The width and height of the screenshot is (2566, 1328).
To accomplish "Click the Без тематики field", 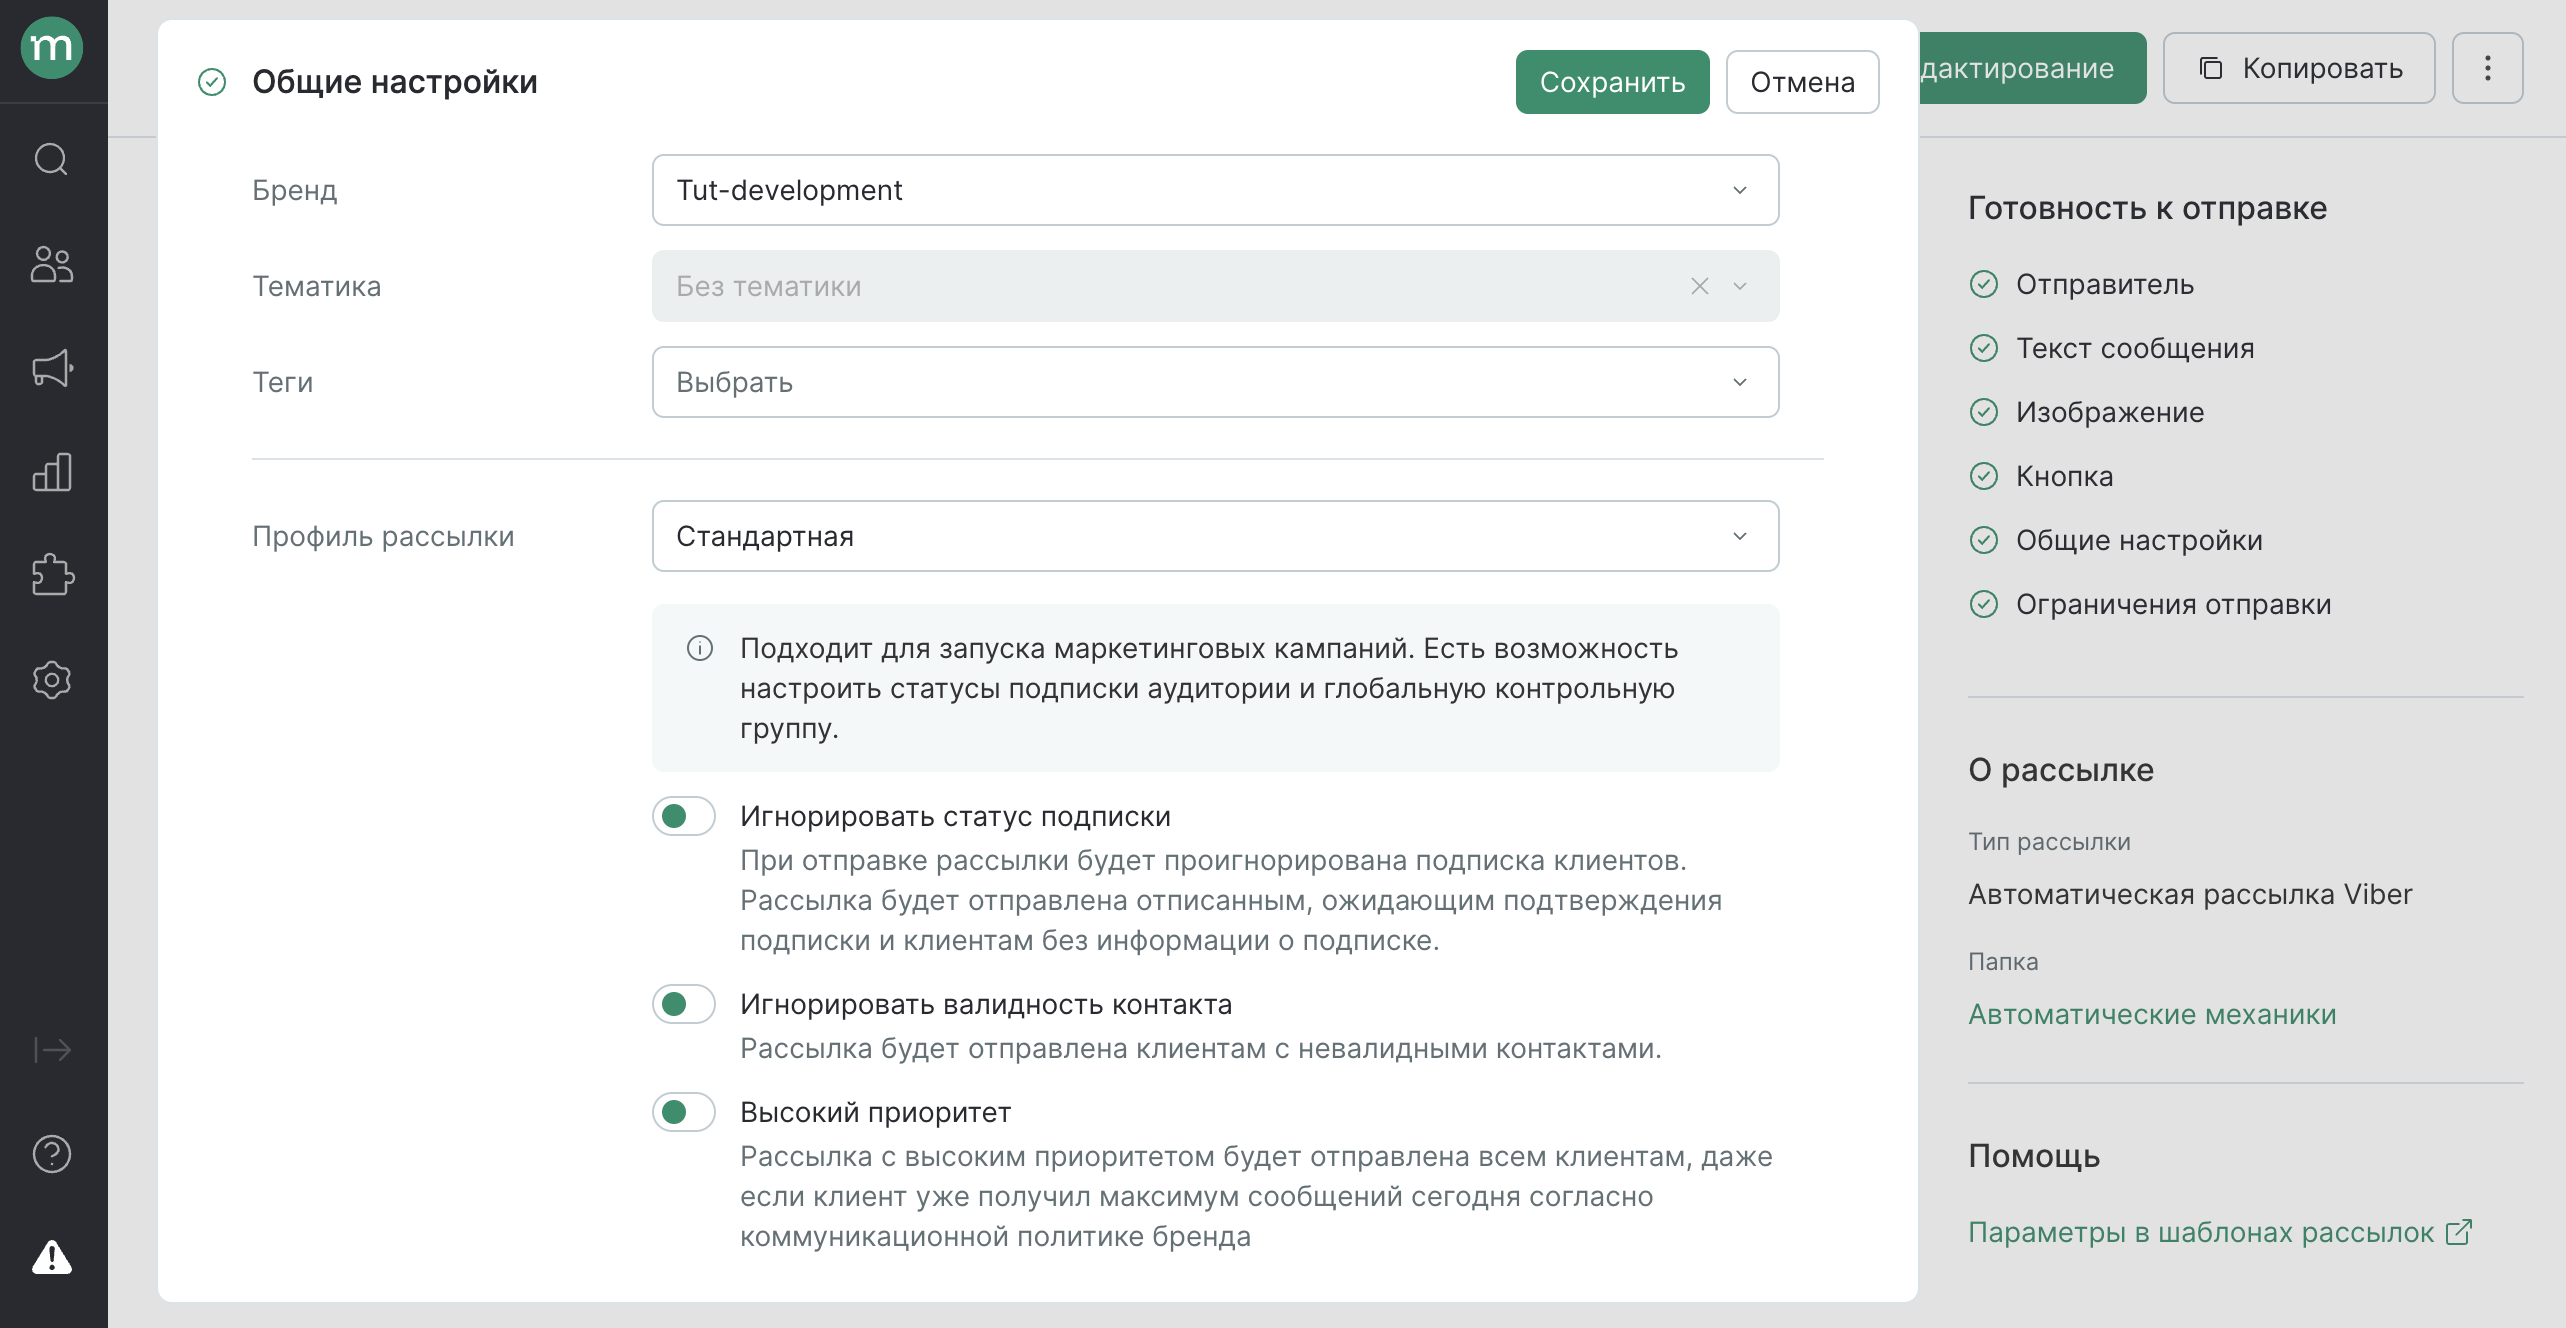I will click(1215, 286).
